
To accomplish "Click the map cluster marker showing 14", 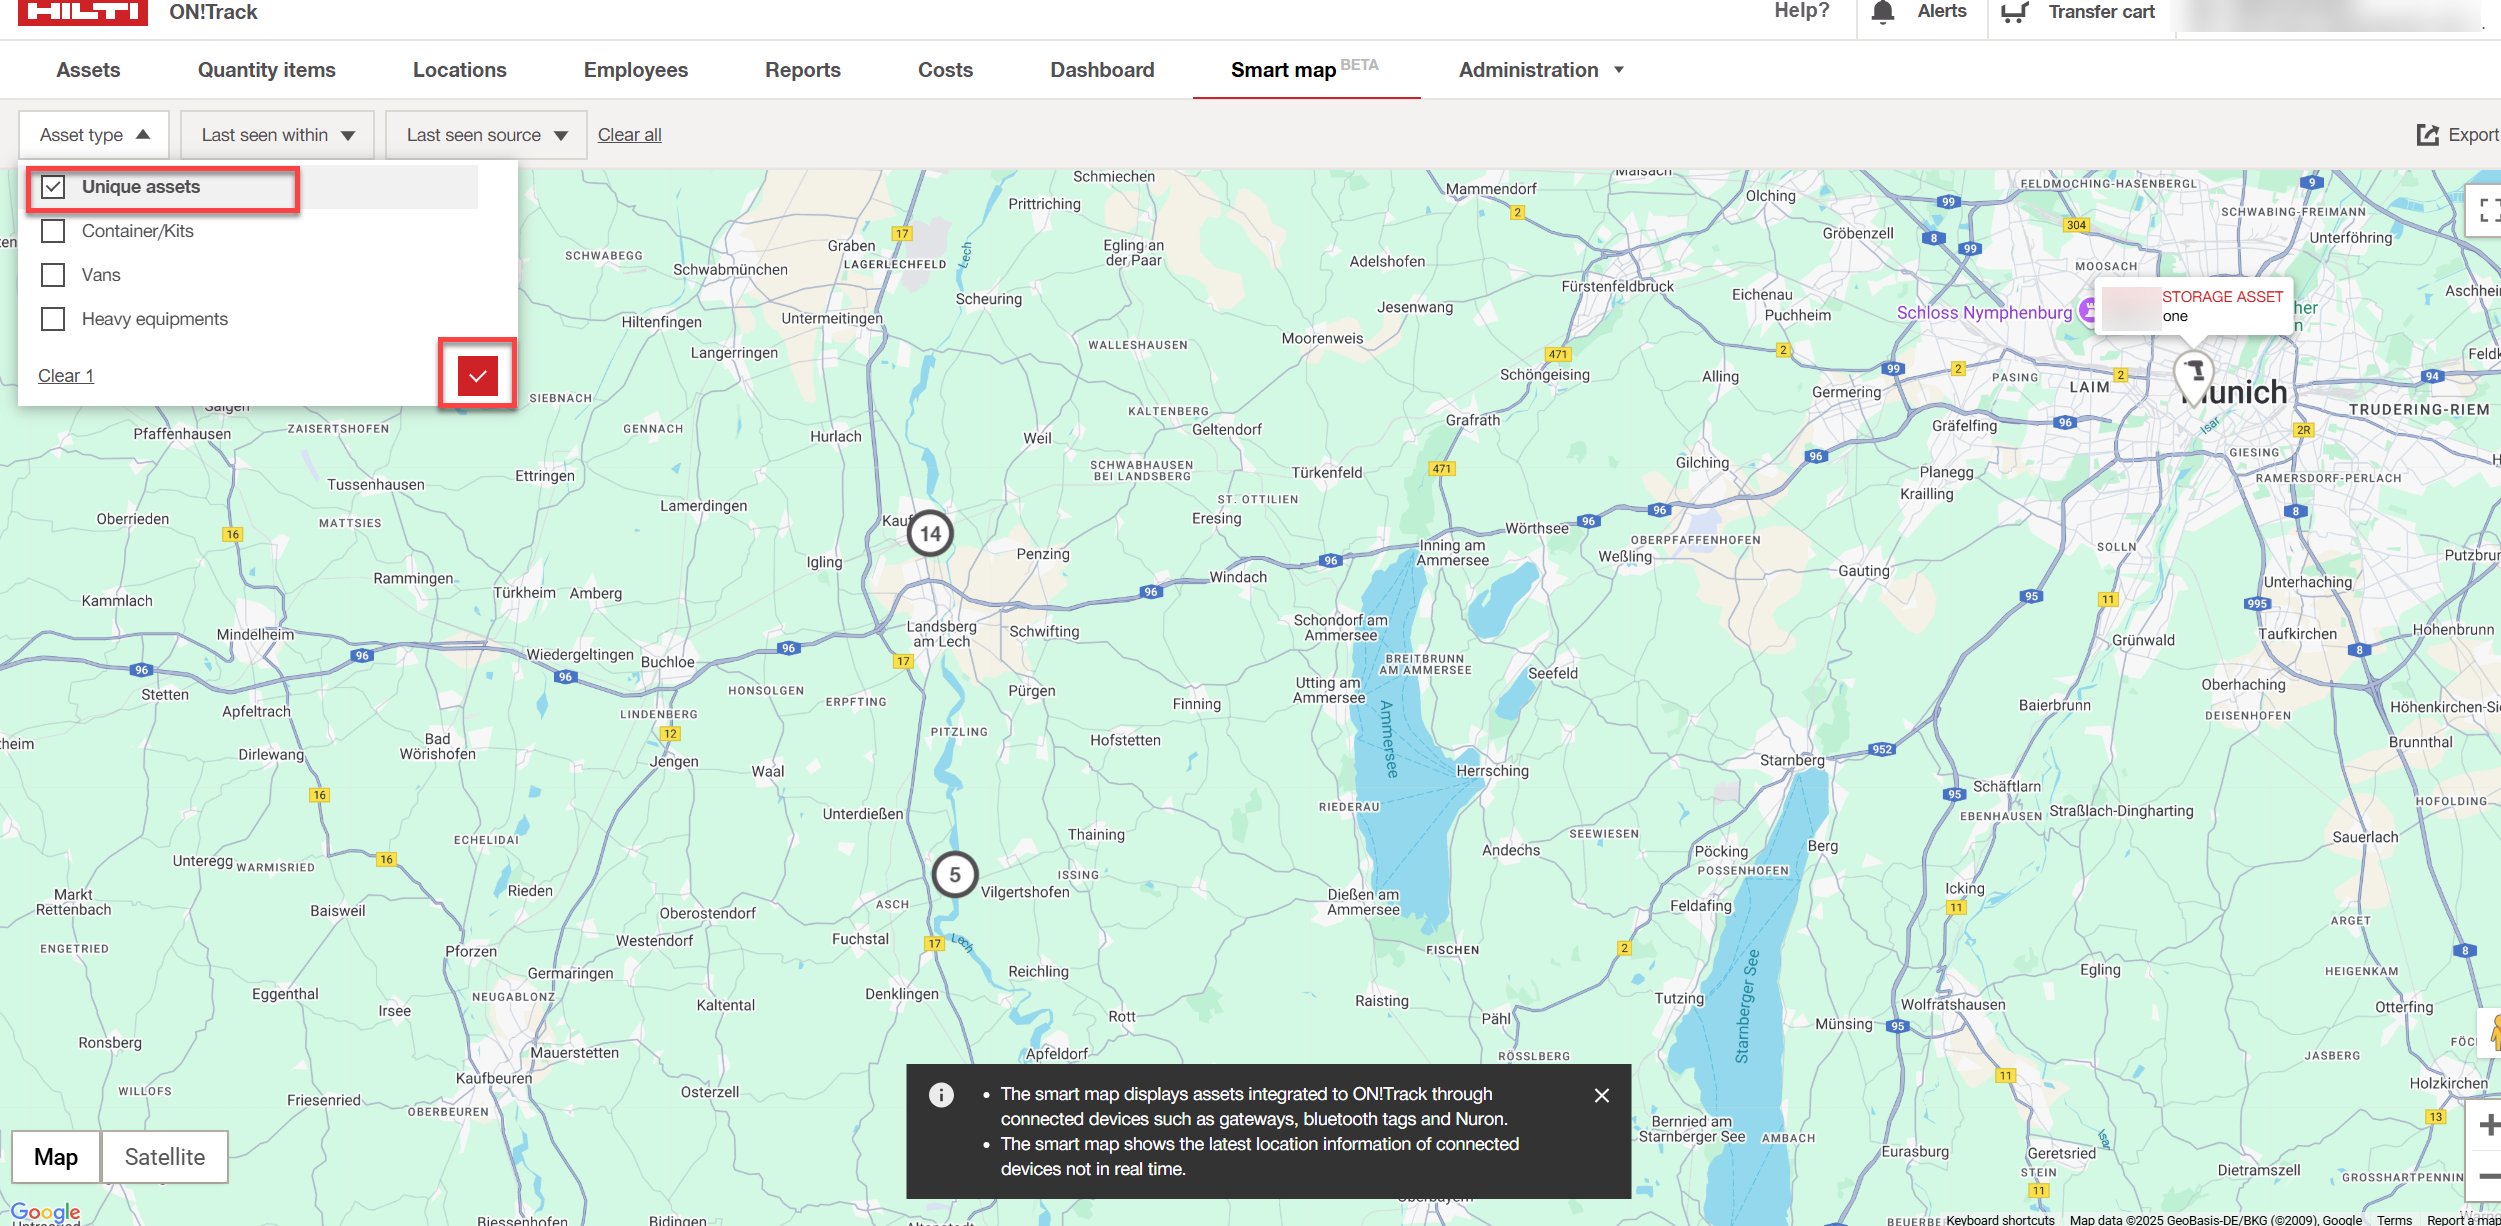I will [930, 533].
